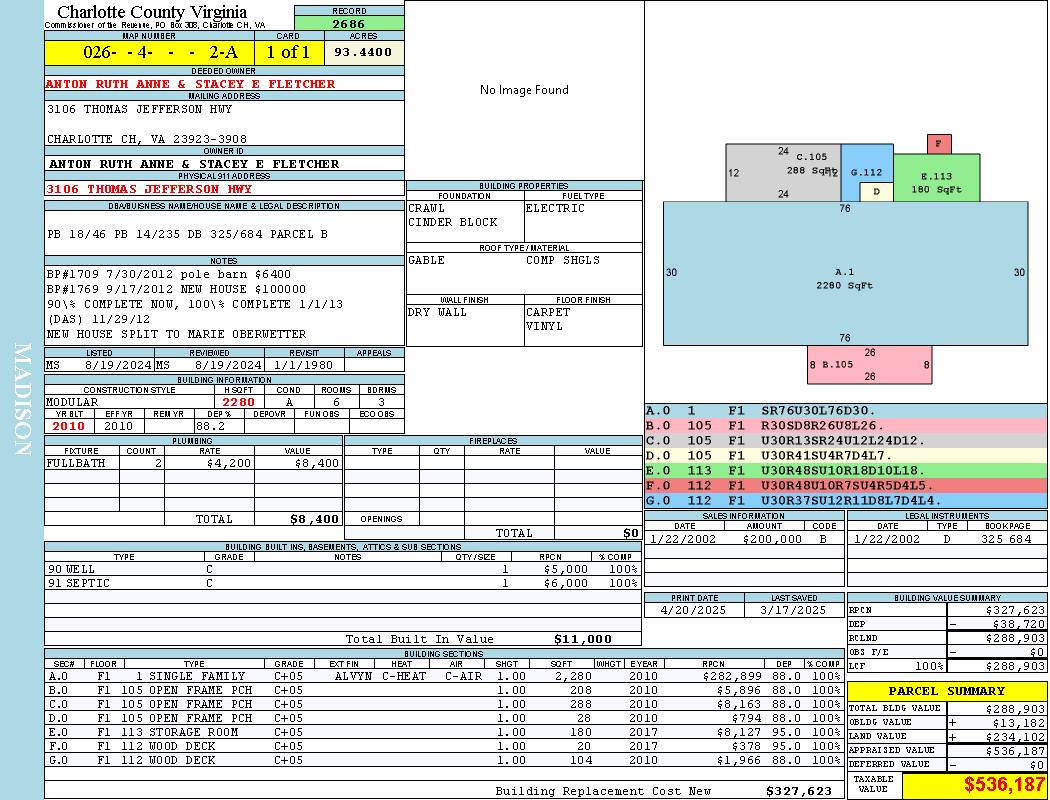Select the large blue A.1 floor plan
Screen dimensions: 1050x800
tap(845, 273)
